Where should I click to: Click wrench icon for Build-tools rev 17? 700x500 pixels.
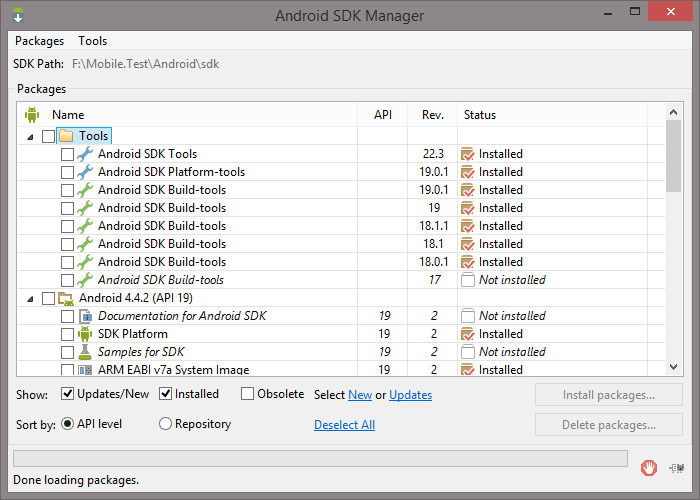tap(85, 280)
